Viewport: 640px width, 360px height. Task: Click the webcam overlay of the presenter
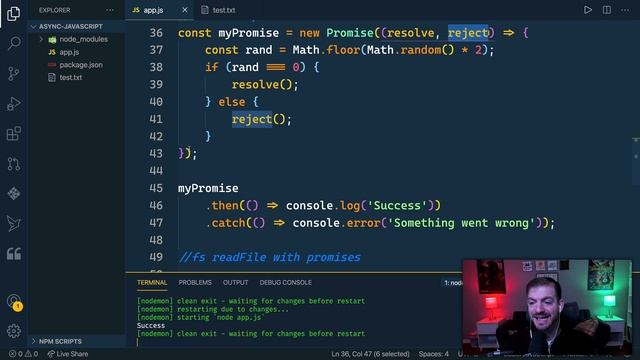[x=547, y=307]
